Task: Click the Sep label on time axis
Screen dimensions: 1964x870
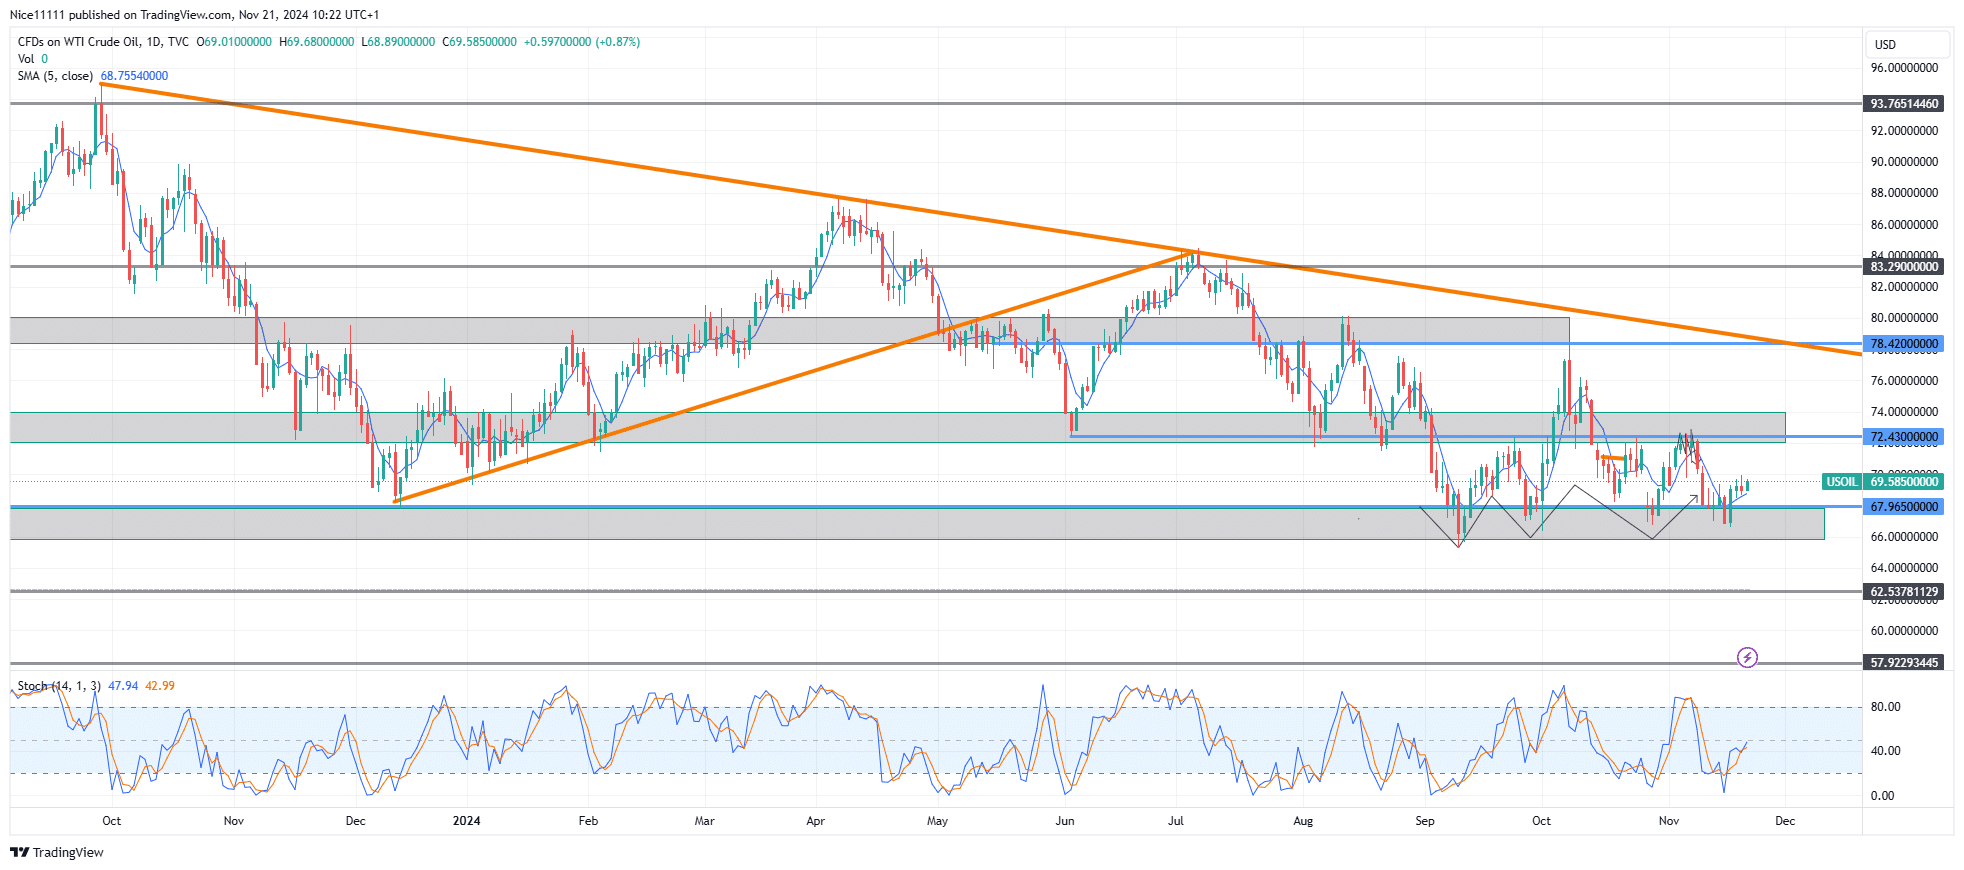Action: click(1425, 821)
